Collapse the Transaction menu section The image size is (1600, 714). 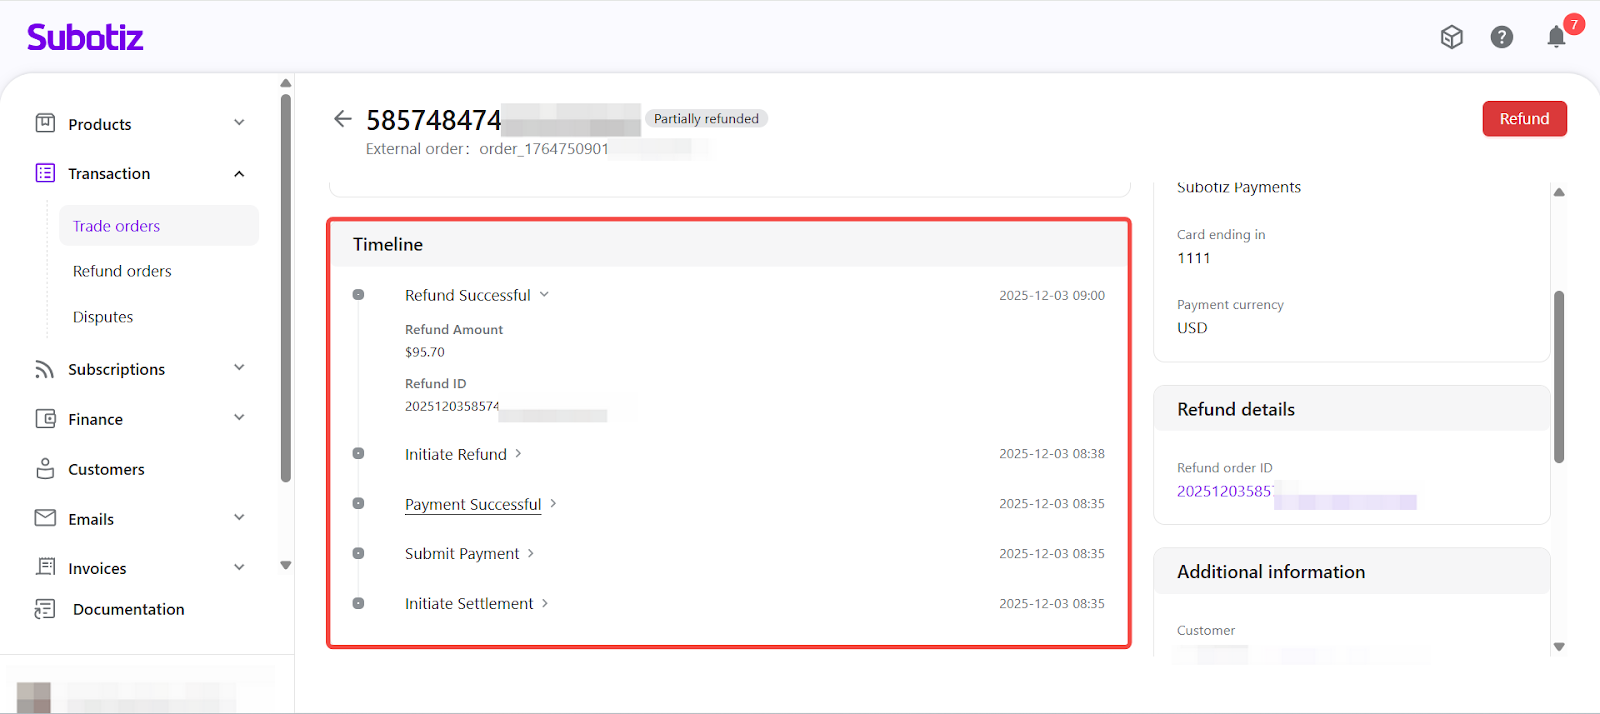239,174
